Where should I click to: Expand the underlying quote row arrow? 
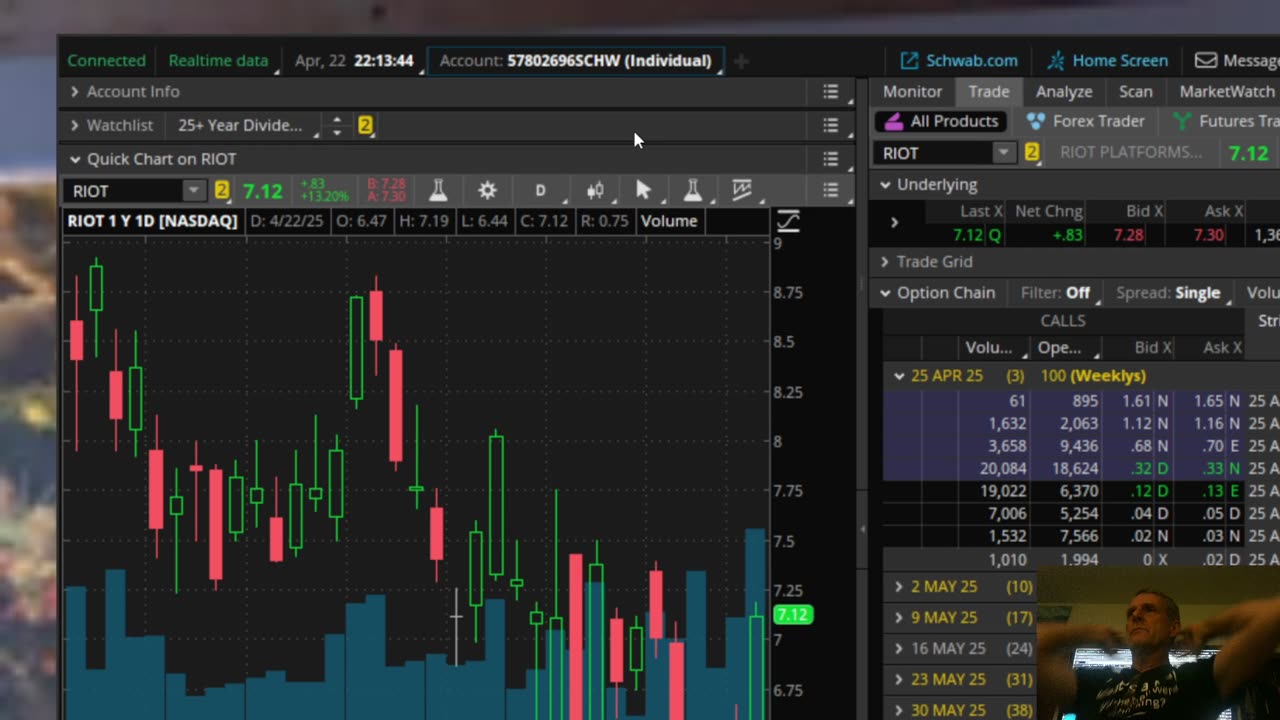(894, 222)
